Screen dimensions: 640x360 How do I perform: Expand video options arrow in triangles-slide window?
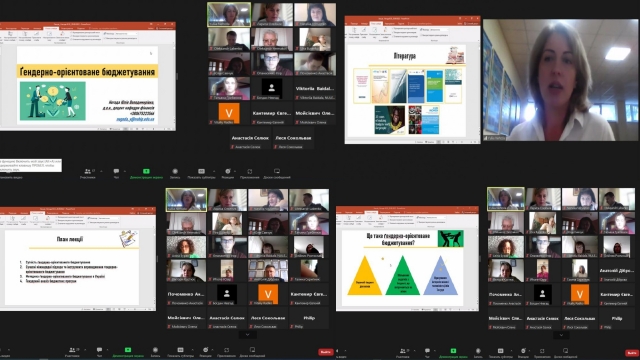tap(345, 351)
